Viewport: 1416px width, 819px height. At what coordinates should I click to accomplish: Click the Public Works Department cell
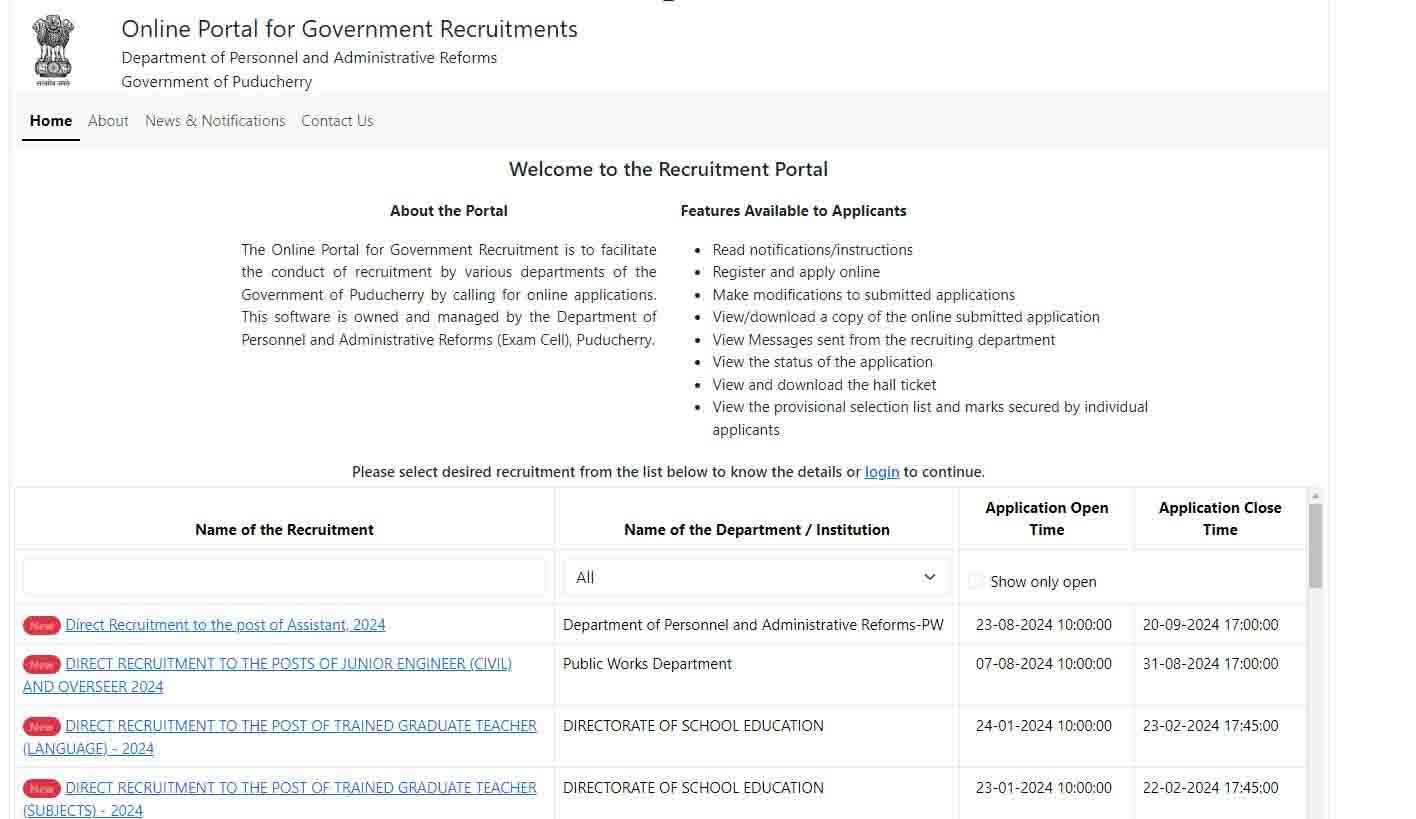coord(647,664)
